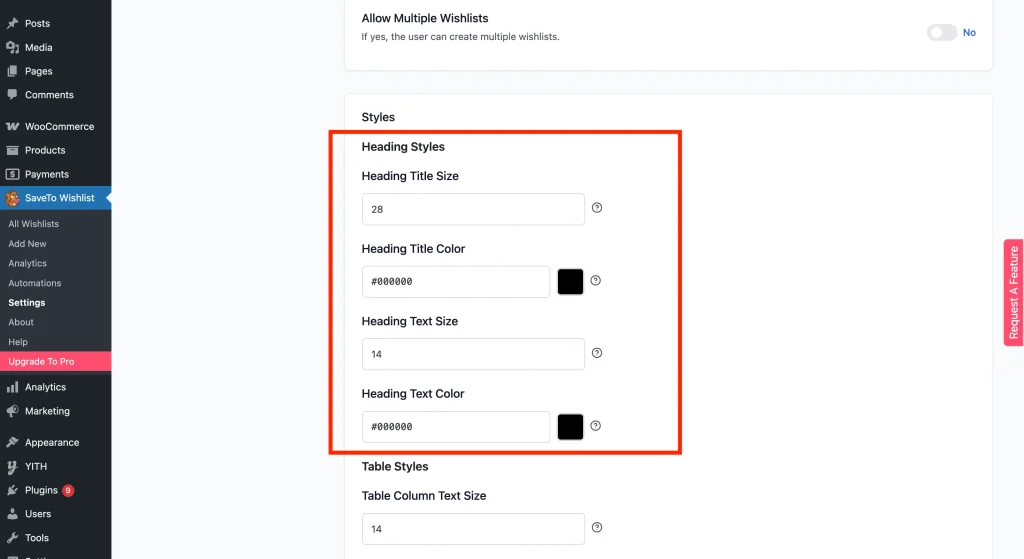Toggle Allow Multiple Wishlists switch

941,33
